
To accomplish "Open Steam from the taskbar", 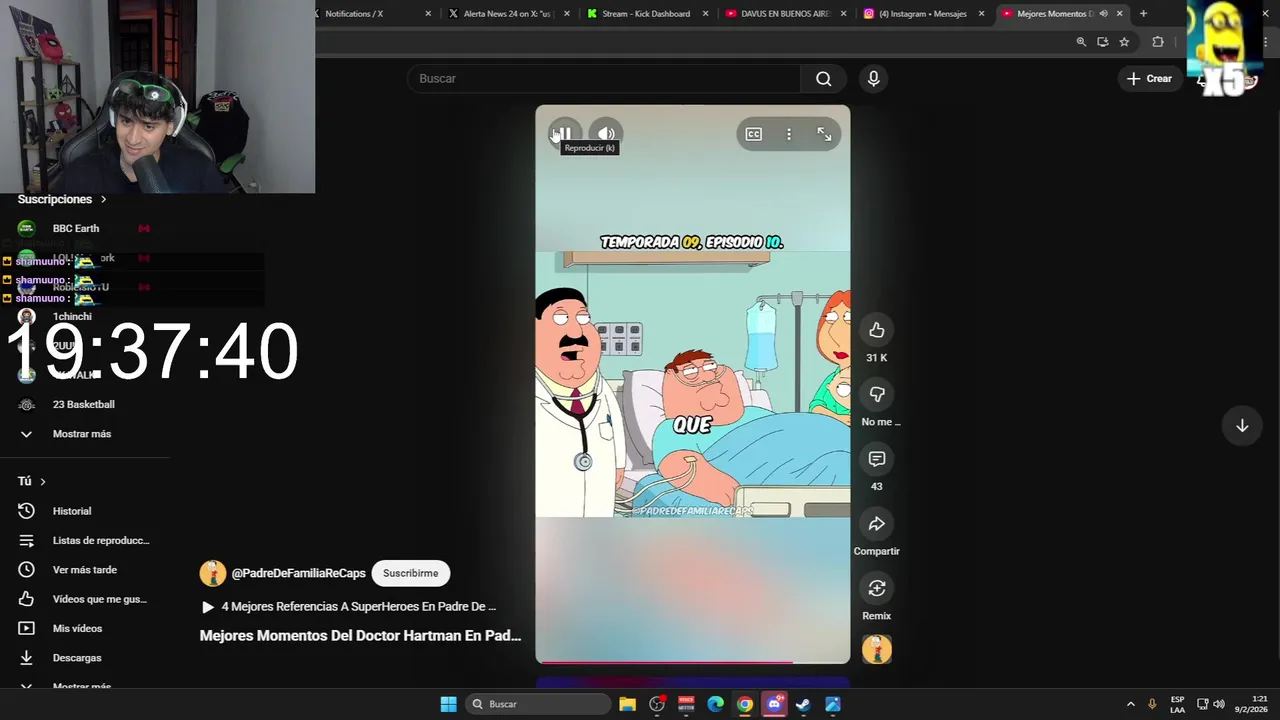I will click(x=803, y=704).
